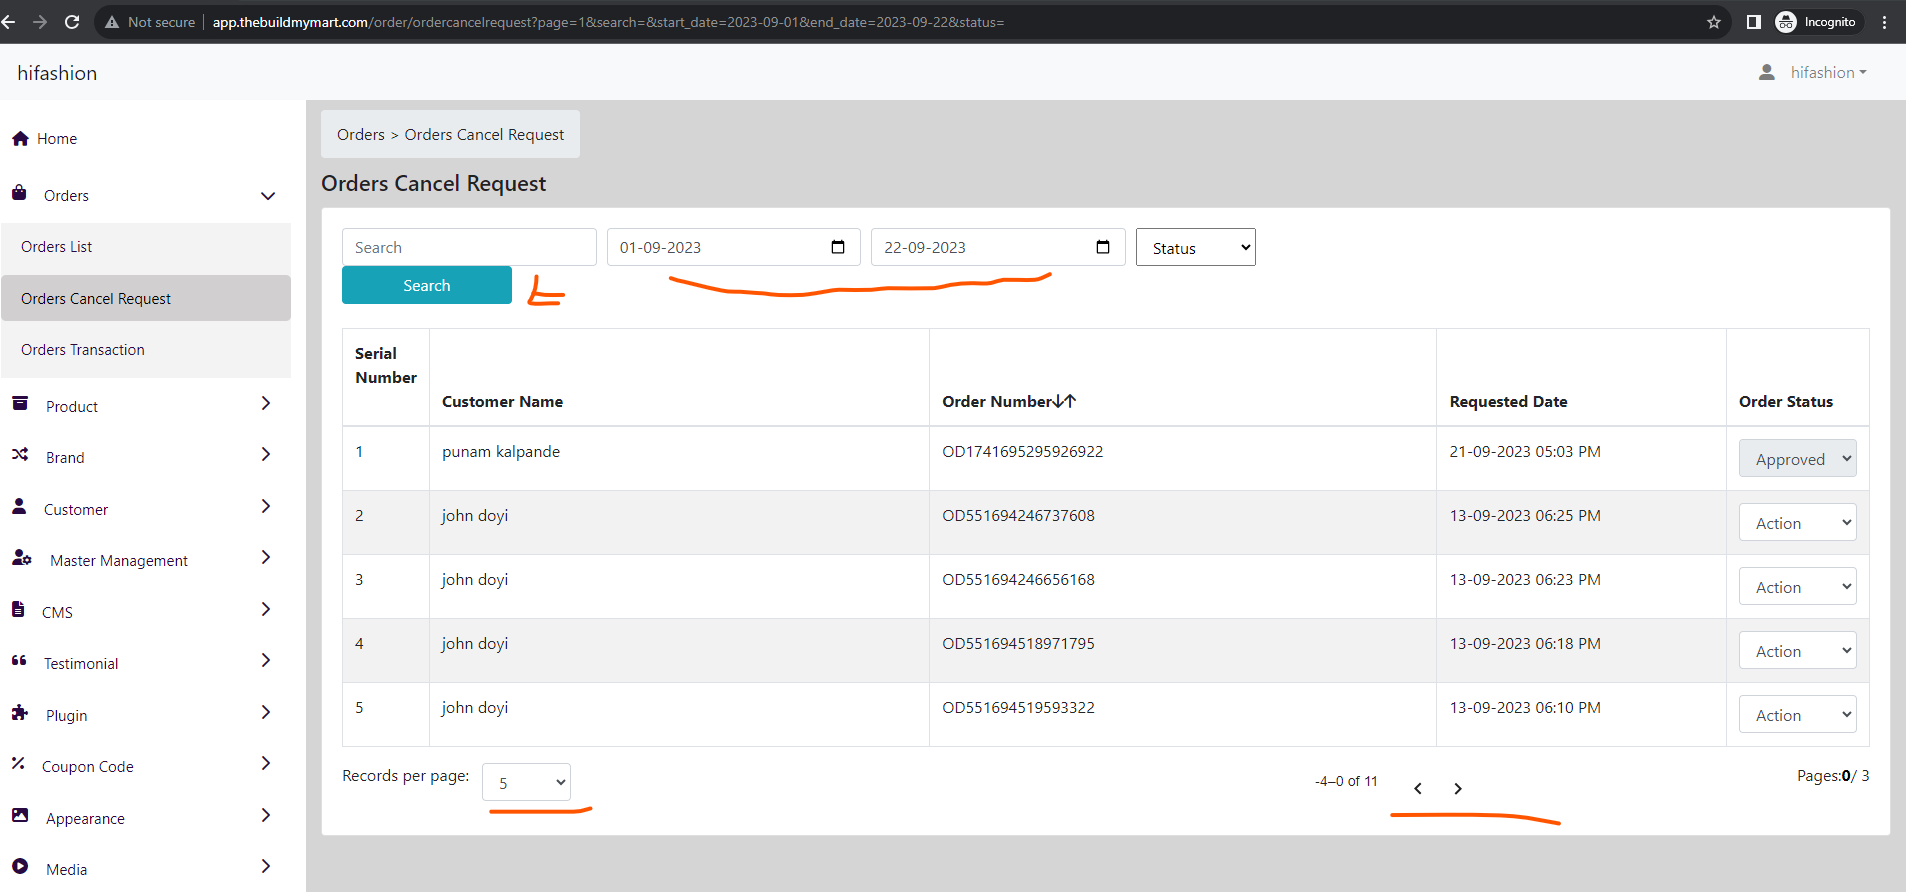Click Orders breadcrumb link

(x=361, y=134)
